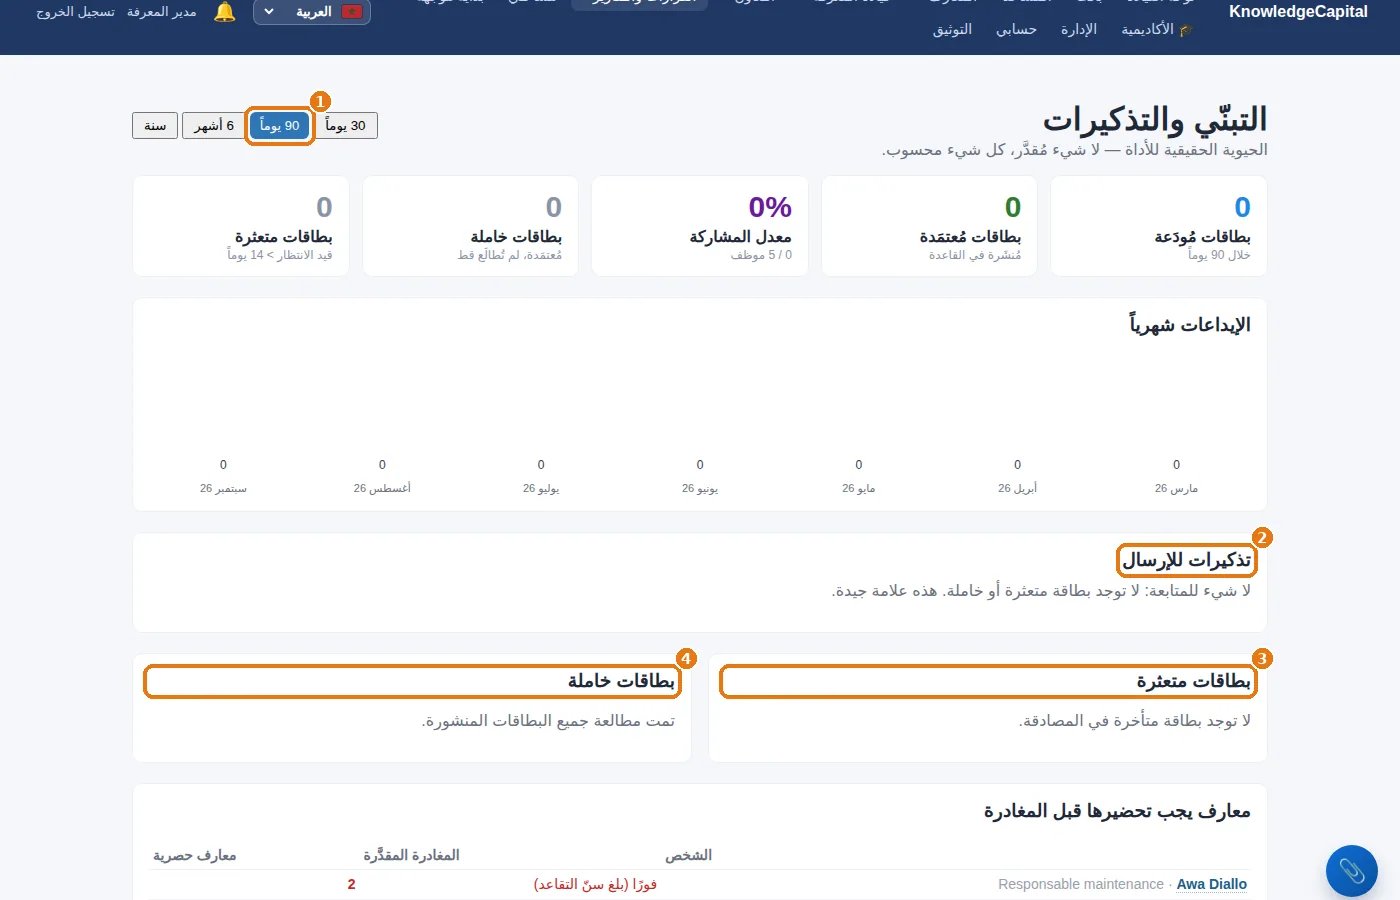Select the يونيو 26 chart label
Viewport: 1400px width, 900px height.
[700, 488]
